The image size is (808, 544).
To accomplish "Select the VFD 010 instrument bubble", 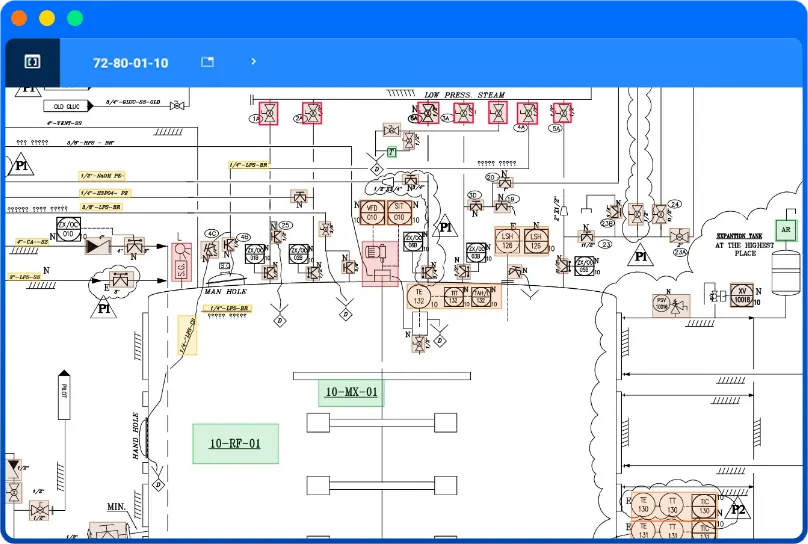I will 372,212.
